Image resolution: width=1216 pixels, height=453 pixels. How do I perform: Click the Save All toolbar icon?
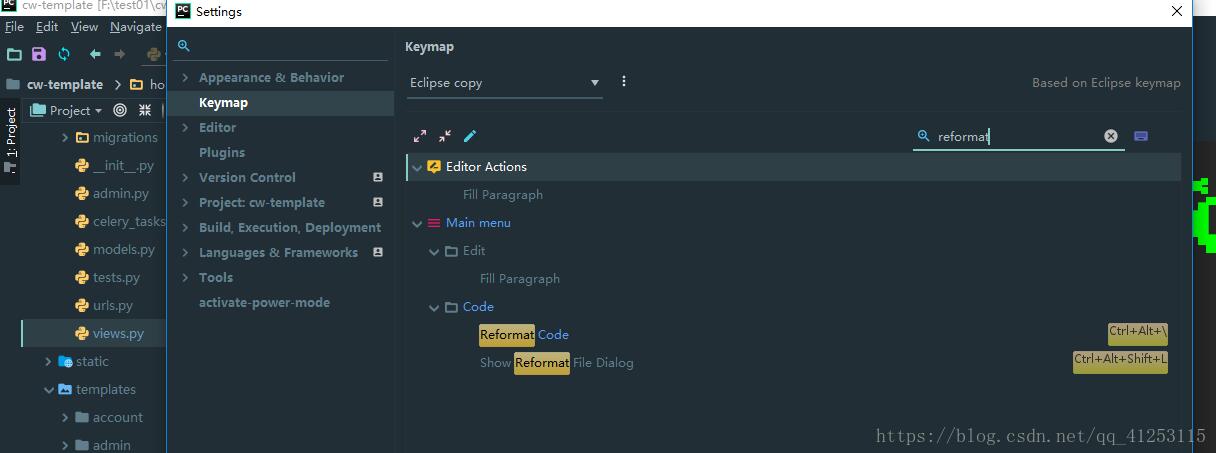point(39,54)
